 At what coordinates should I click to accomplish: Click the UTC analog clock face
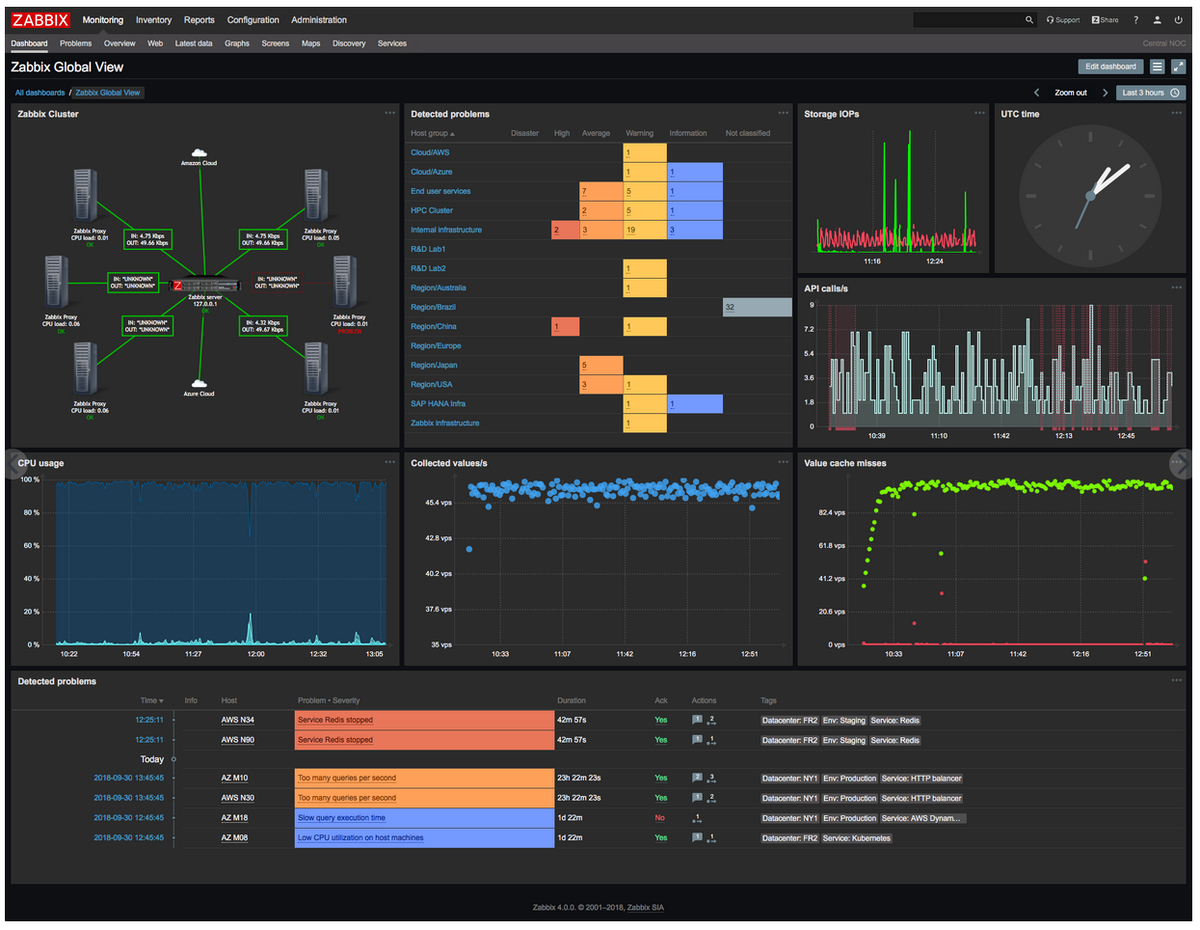(x=1090, y=197)
